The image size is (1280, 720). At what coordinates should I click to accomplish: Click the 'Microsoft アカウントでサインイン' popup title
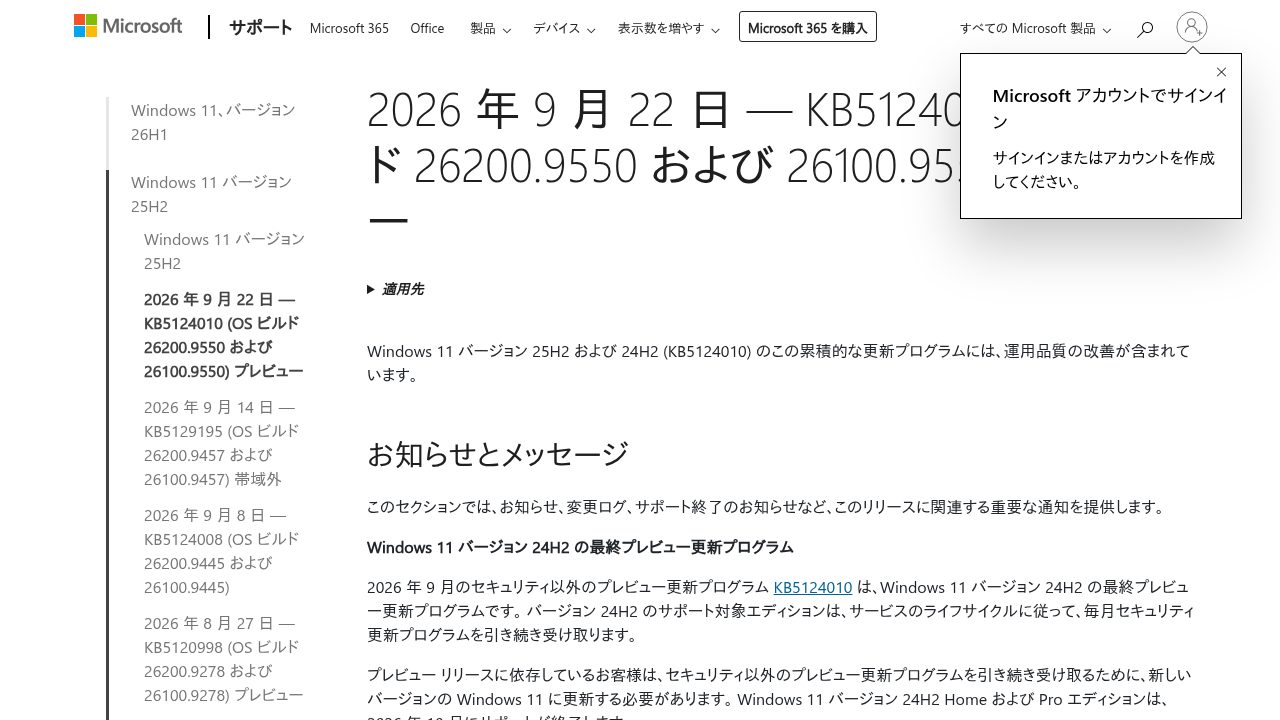pyautogui.click(x=1110, y=108)
